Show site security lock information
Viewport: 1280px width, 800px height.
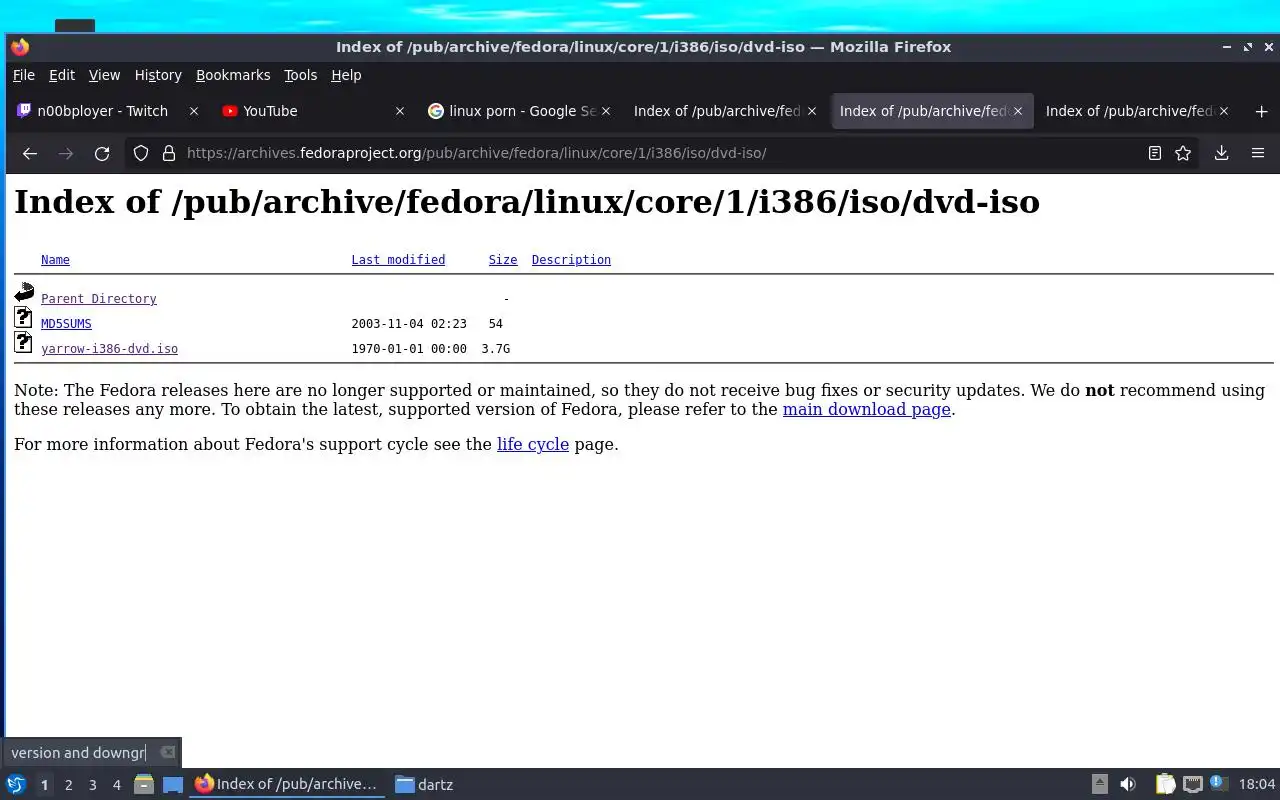point(169,153)
